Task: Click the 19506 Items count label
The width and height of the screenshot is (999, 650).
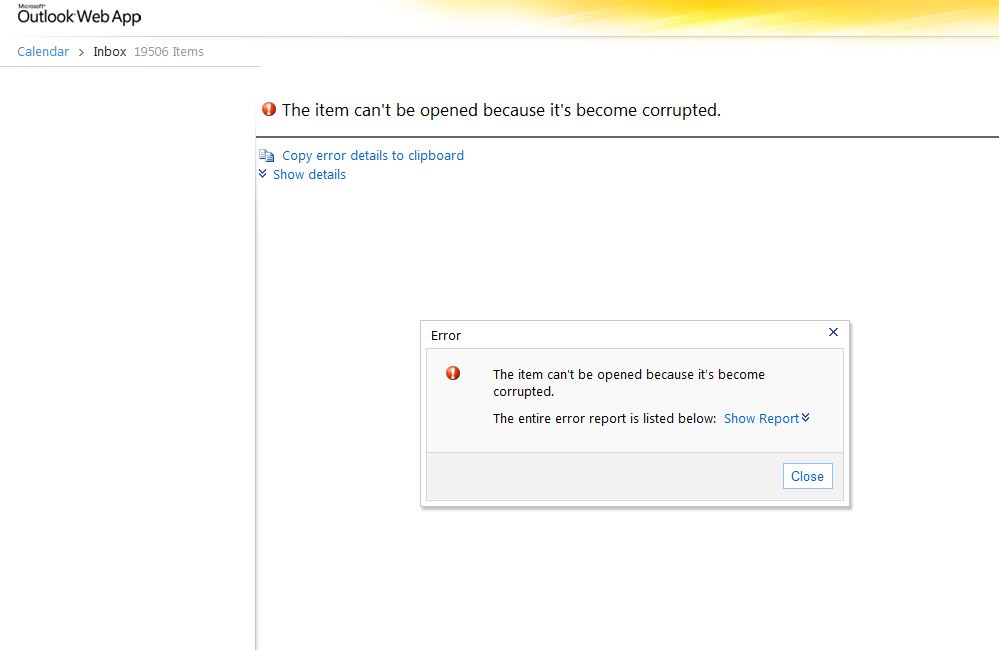Action: (169, 52)
